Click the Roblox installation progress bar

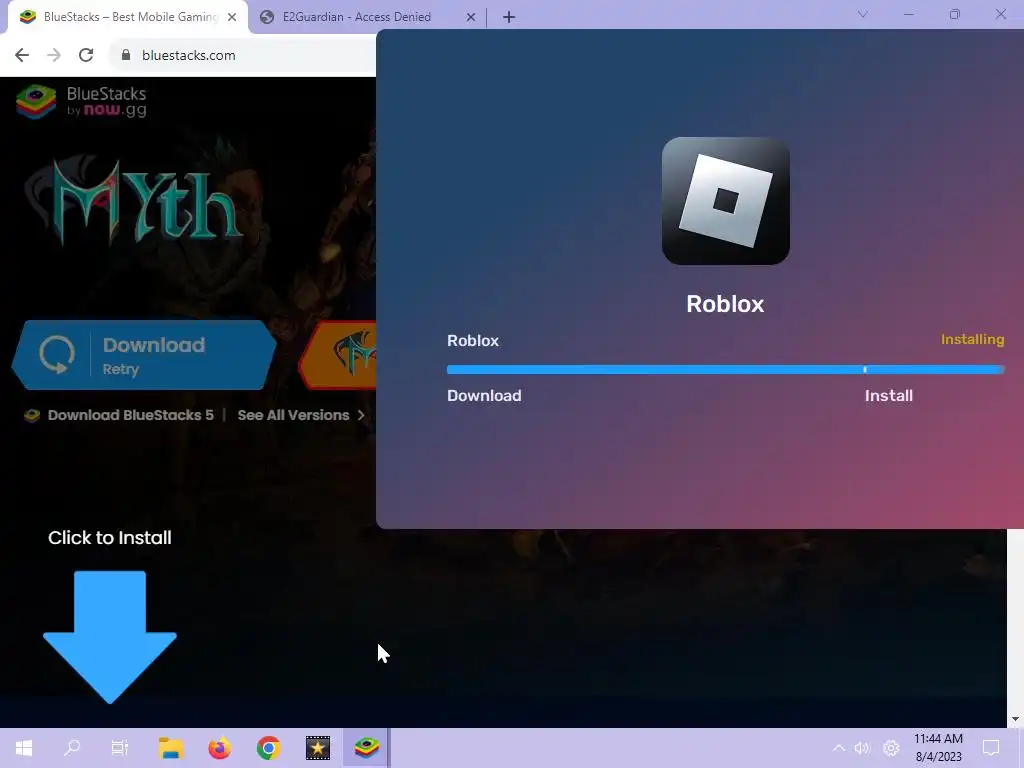pos(725,370)
